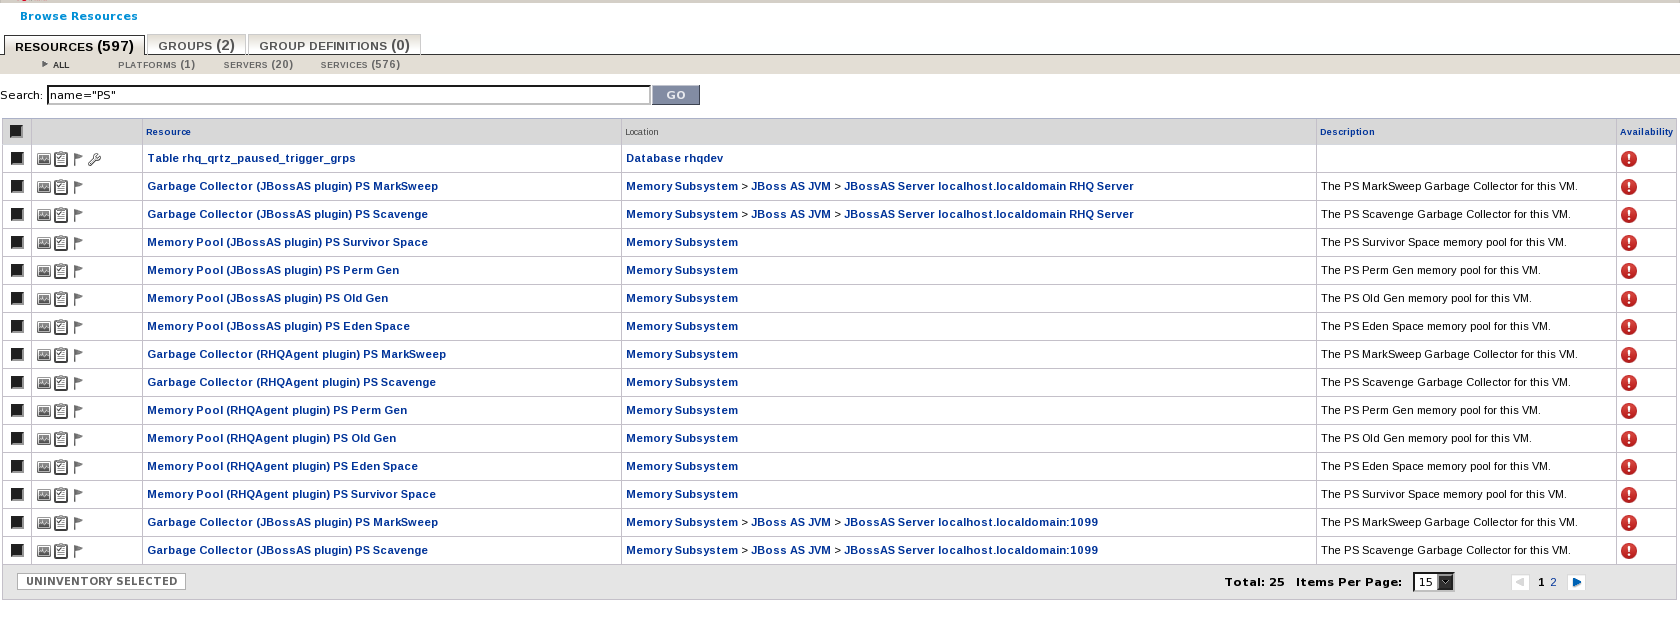
Task: Select checkbox for RHQAgent PS Scavenge row
Action: point(17,382)
